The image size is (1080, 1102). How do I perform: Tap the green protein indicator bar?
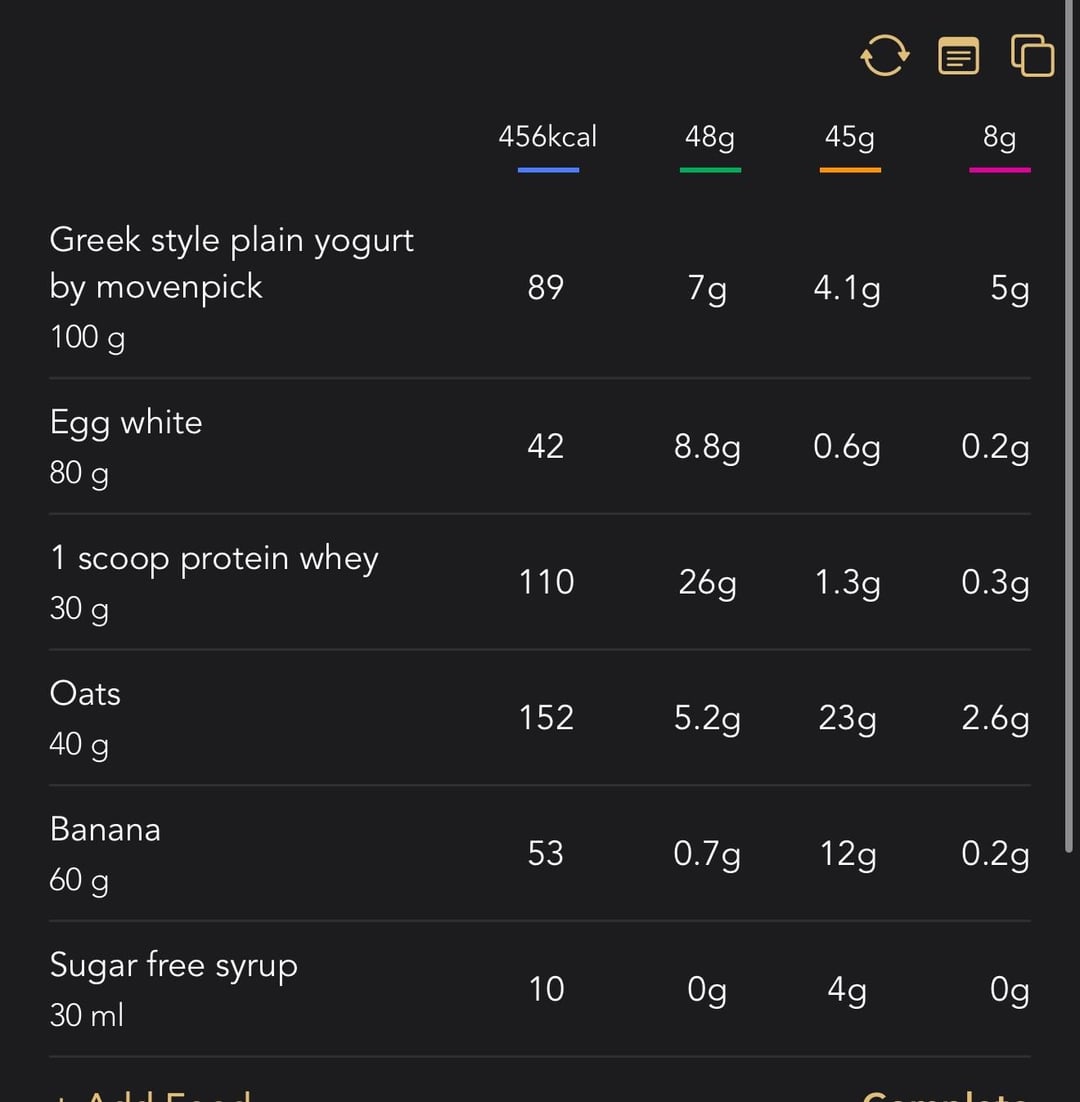tap(710, 170)
